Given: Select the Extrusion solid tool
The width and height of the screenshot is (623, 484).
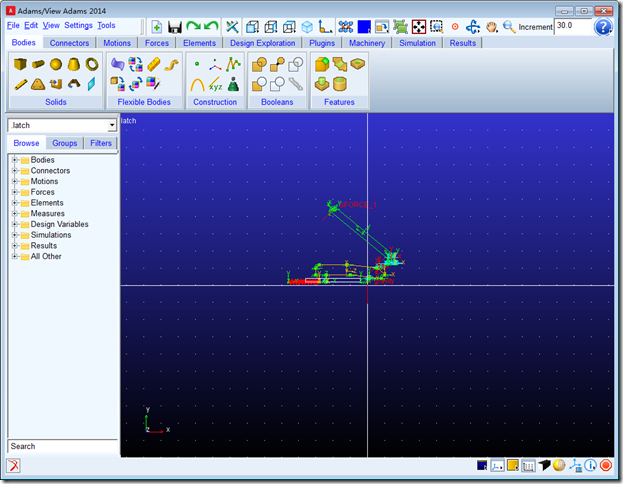Looking at the screenshot, I should pos(56,84).
